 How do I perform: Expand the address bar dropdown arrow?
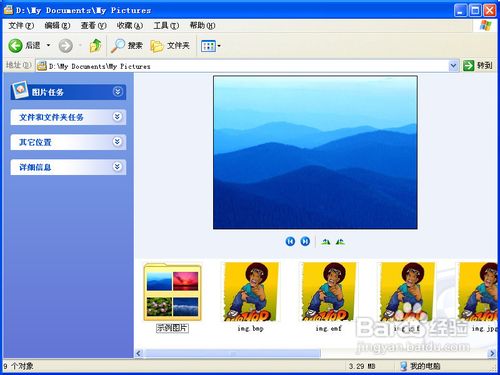tap(453, 66)
